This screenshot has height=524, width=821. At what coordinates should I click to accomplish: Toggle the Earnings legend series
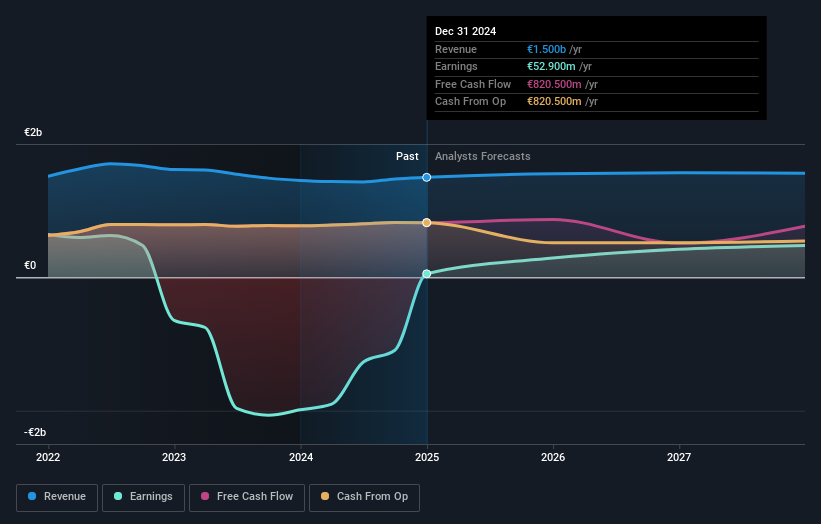[x=143, y=497]
